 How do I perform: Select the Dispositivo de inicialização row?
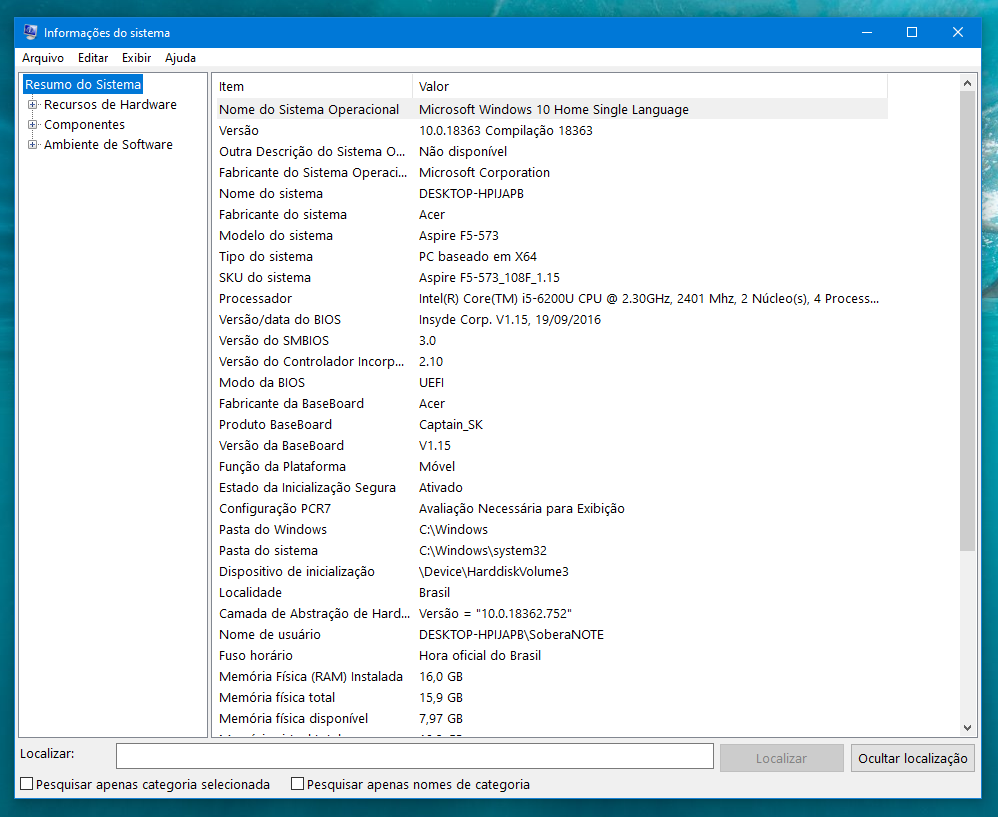552,571
